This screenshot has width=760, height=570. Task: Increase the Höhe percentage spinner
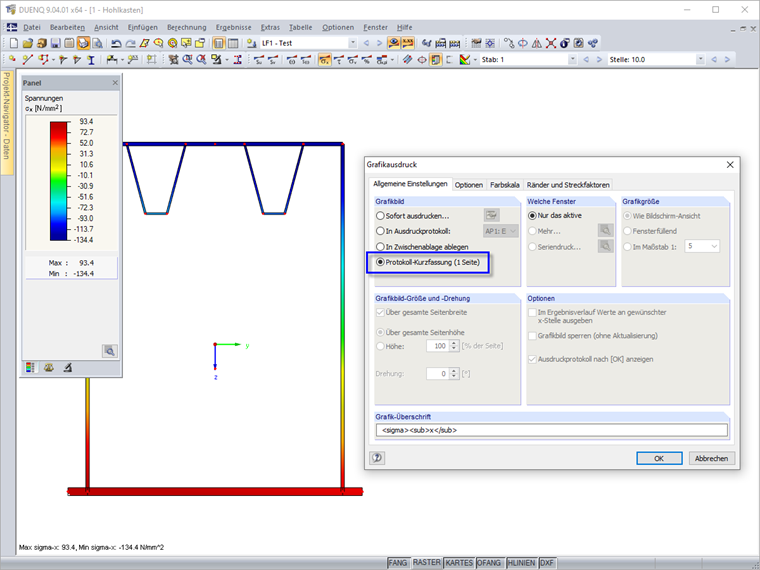pos(454,343)
